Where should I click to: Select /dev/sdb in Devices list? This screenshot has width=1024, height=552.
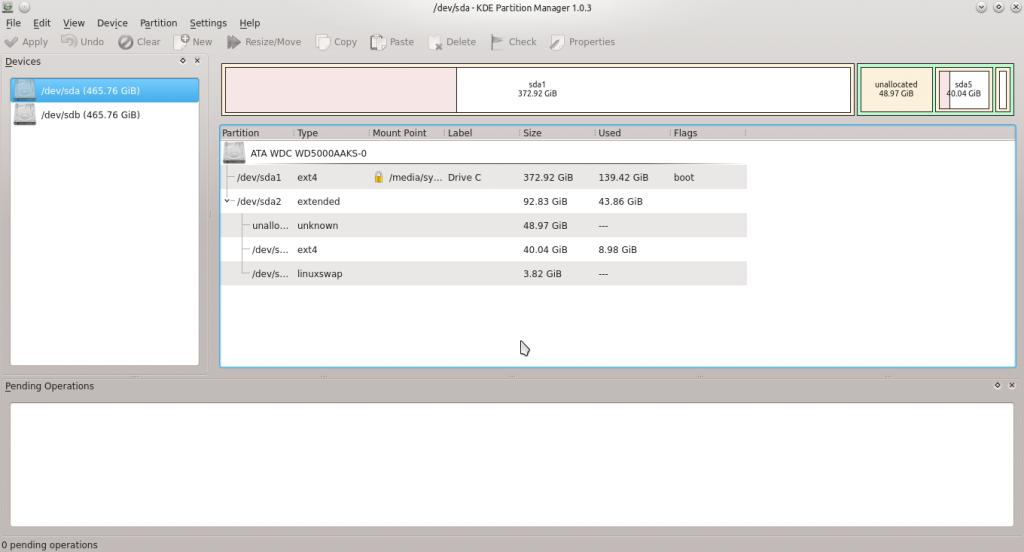(90, 115)
